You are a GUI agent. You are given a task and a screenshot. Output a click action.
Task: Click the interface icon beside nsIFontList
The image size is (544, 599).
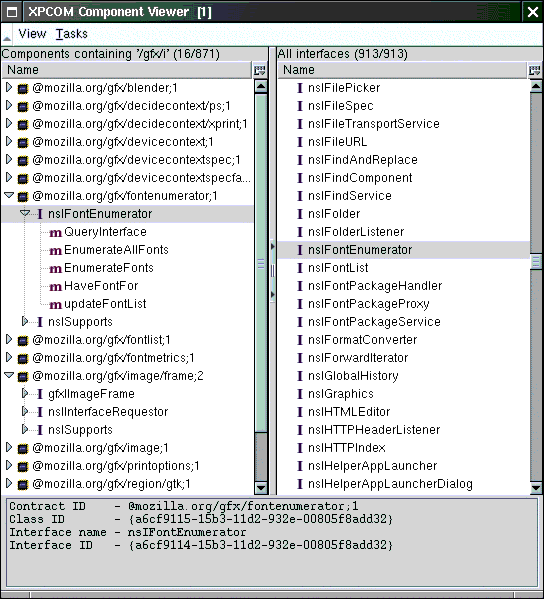[300, 268]
